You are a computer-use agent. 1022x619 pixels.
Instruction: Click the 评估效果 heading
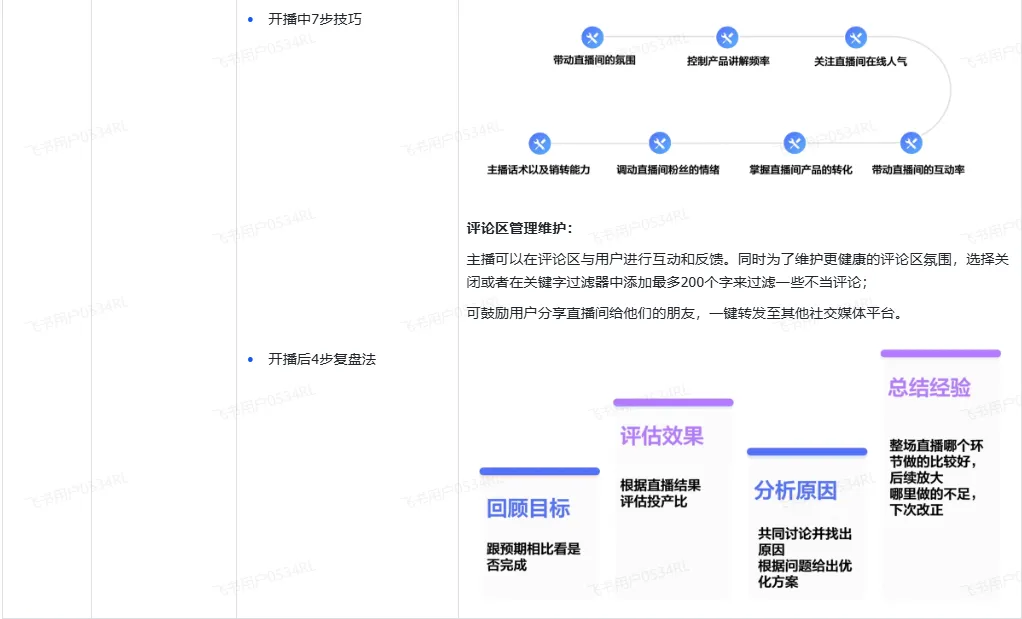click(x=662, y=436)
